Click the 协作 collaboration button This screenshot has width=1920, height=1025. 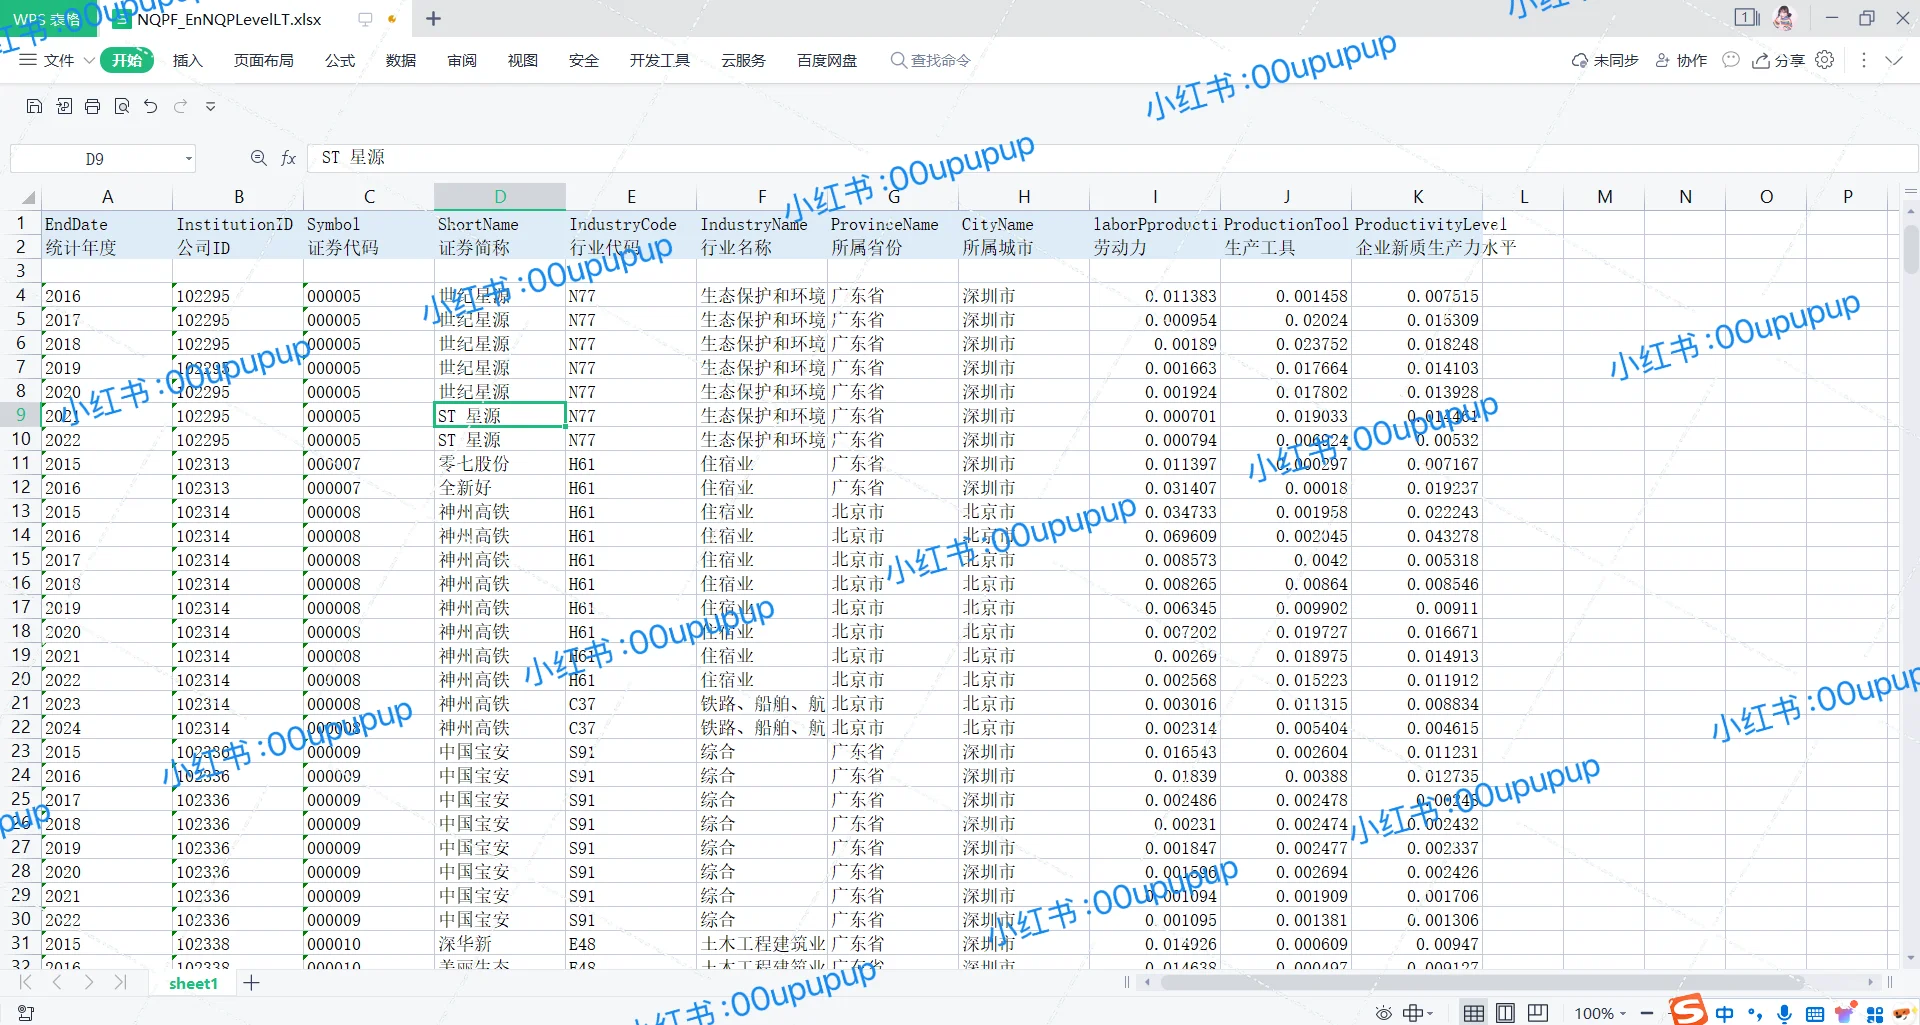click(1681, 60)
